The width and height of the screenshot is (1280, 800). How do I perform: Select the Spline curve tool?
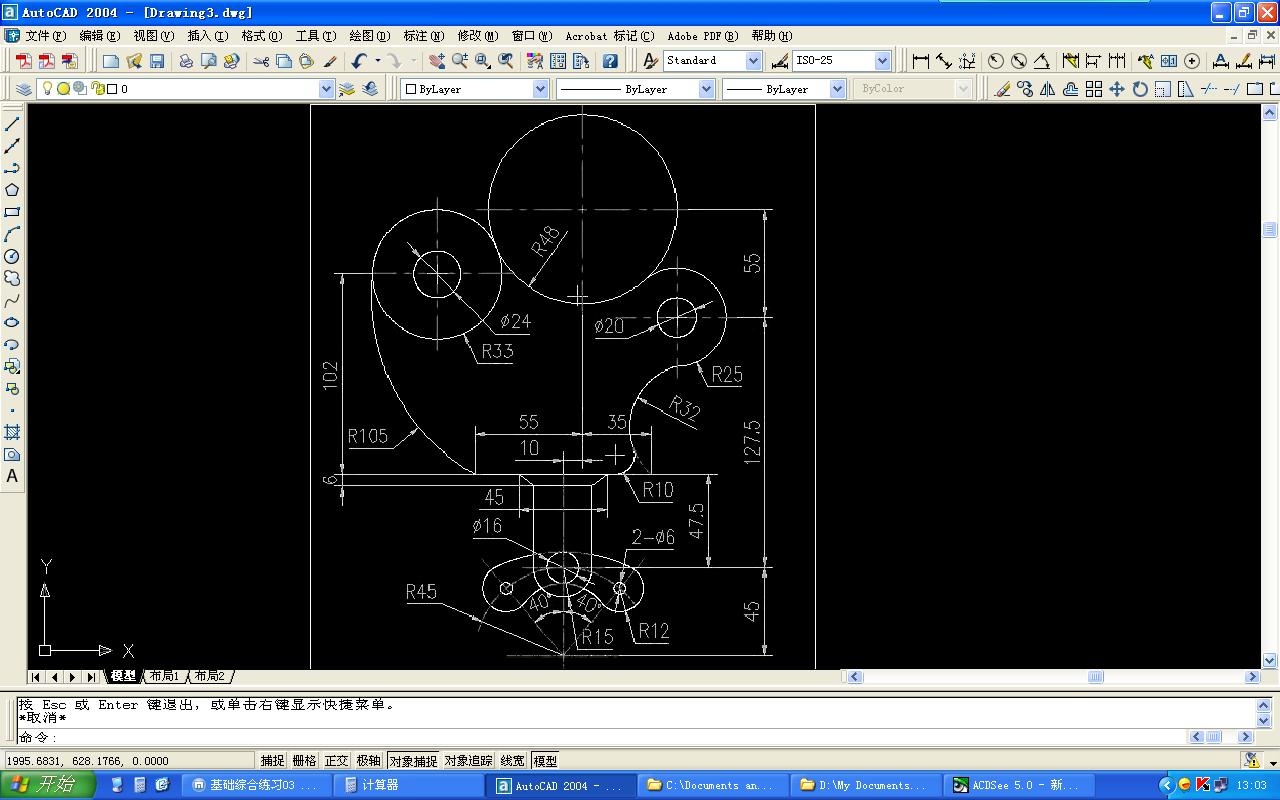tap(12, 300)
